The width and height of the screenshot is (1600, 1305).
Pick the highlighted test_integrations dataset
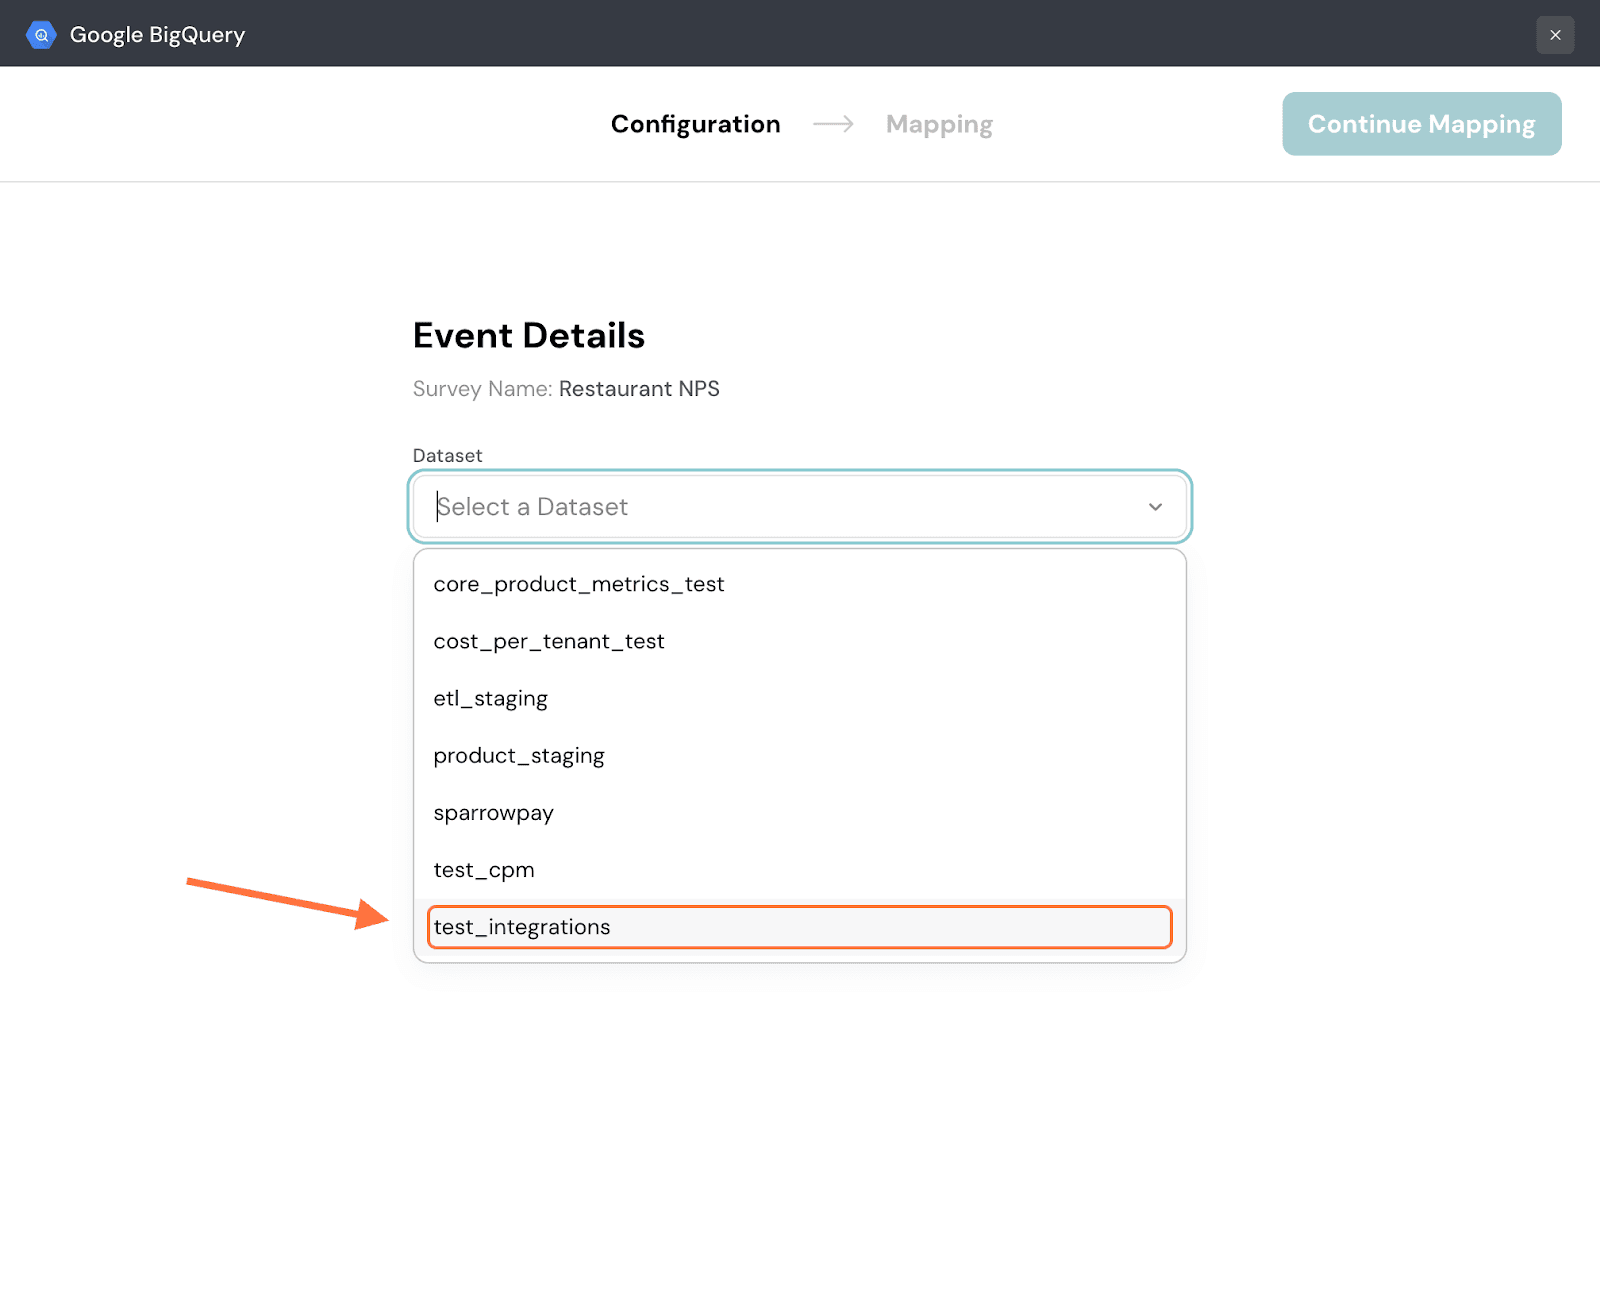522,927
